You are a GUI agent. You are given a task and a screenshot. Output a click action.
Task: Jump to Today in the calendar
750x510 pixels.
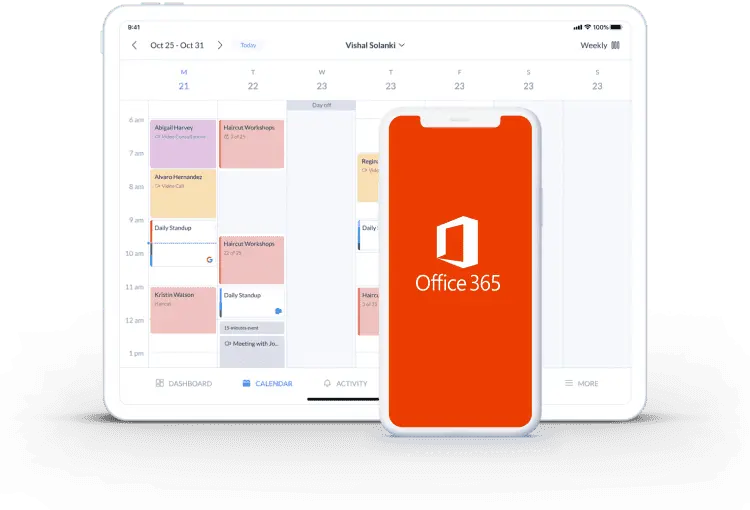[x=248, y=45]
